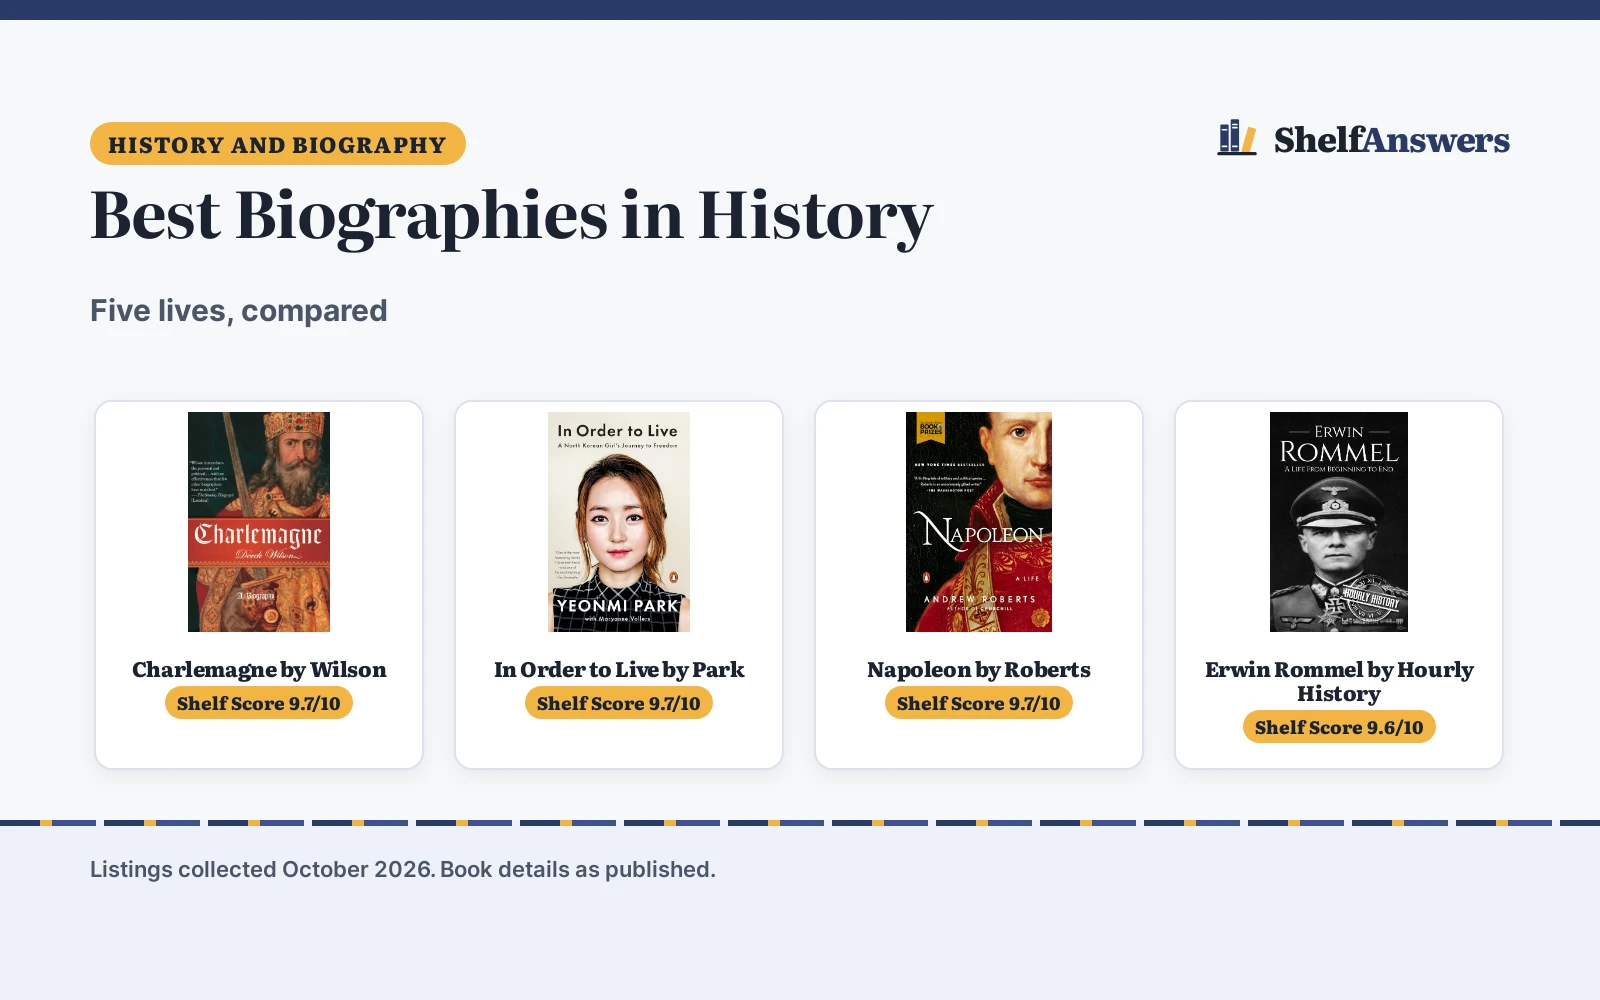Click the Listings collected October 2026 note
Screen dimensions: 1600x1000
pyautogui.click(x=403, y=870)
